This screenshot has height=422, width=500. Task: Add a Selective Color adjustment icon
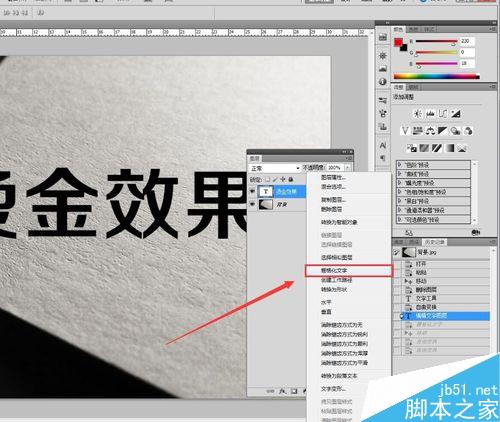point(462,148)
